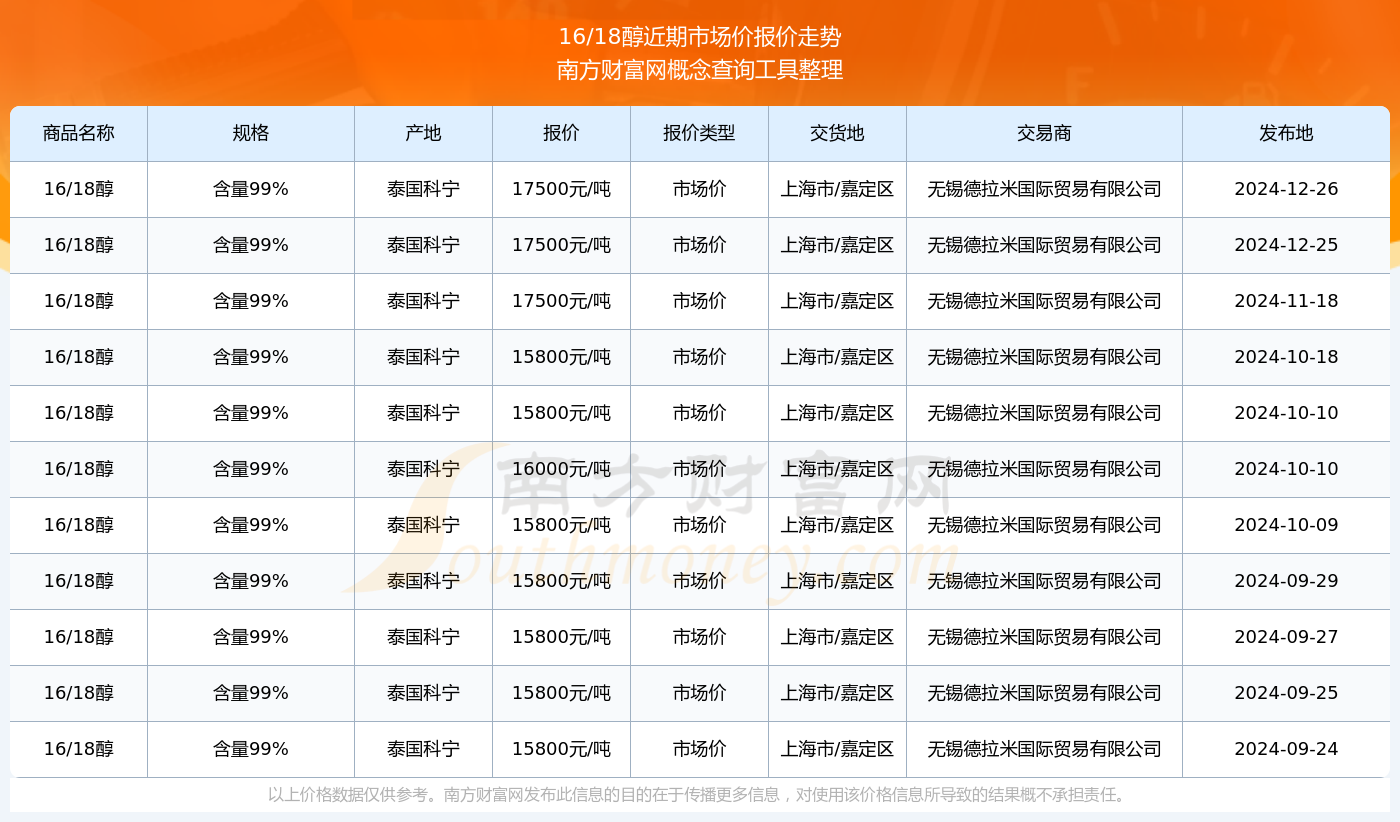The width and height of the screenshot is (1400, 822).
Task: Click the 规格 column header
Action: [x=251, y=133]
